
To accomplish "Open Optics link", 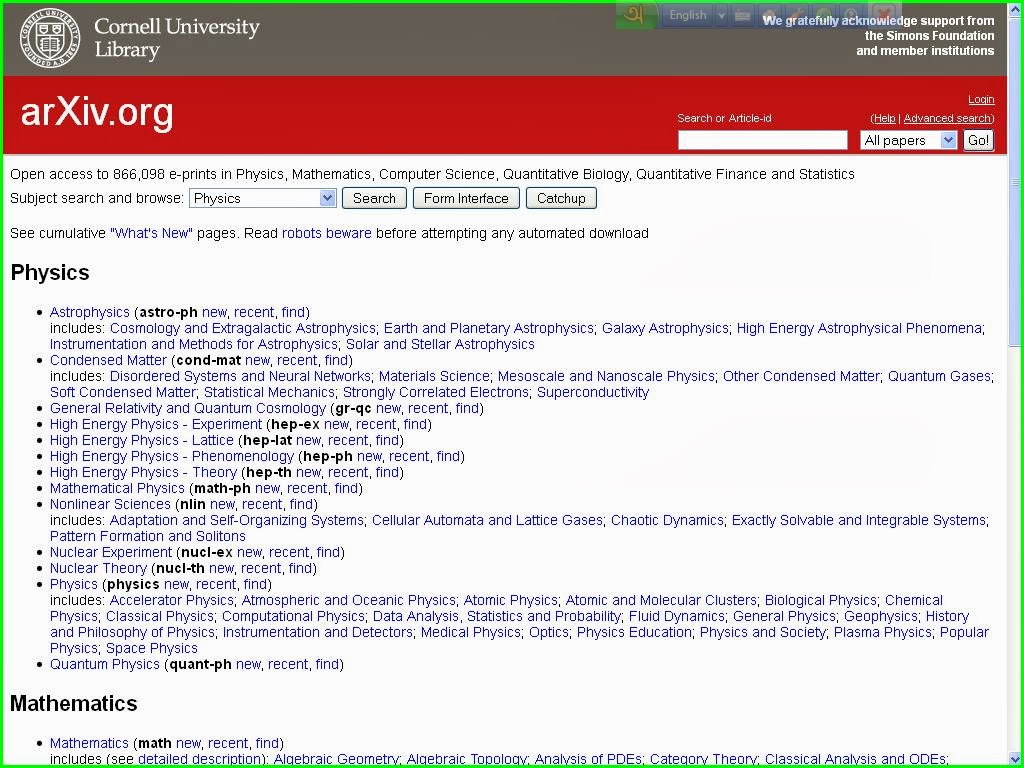I will [x=549, y=632].
